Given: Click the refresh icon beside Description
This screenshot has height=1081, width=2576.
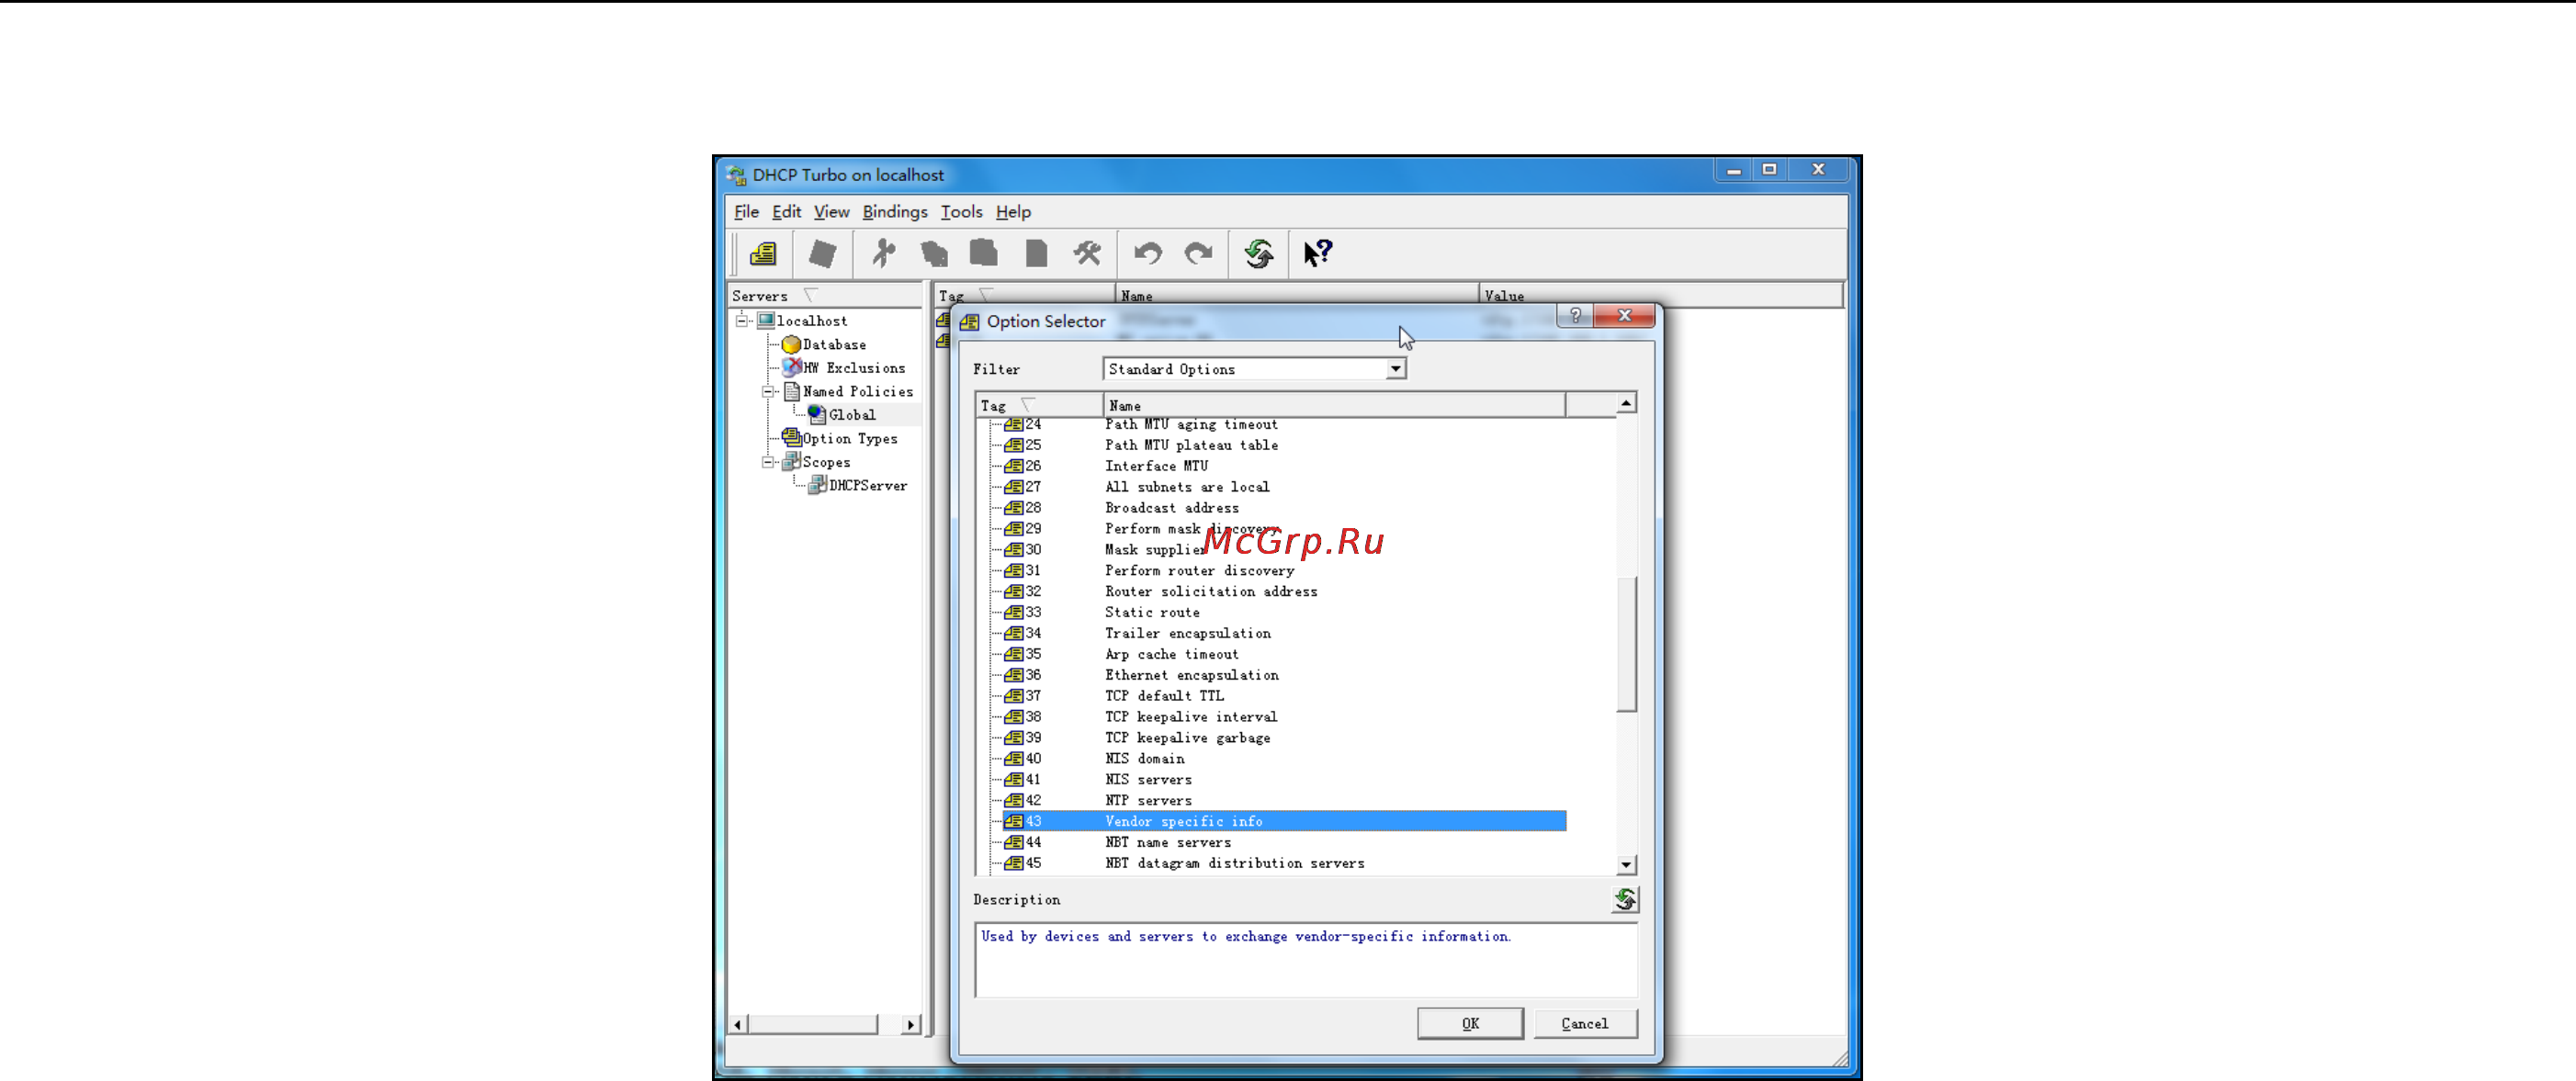Looking at the screenshot, I should [1625, 900].
